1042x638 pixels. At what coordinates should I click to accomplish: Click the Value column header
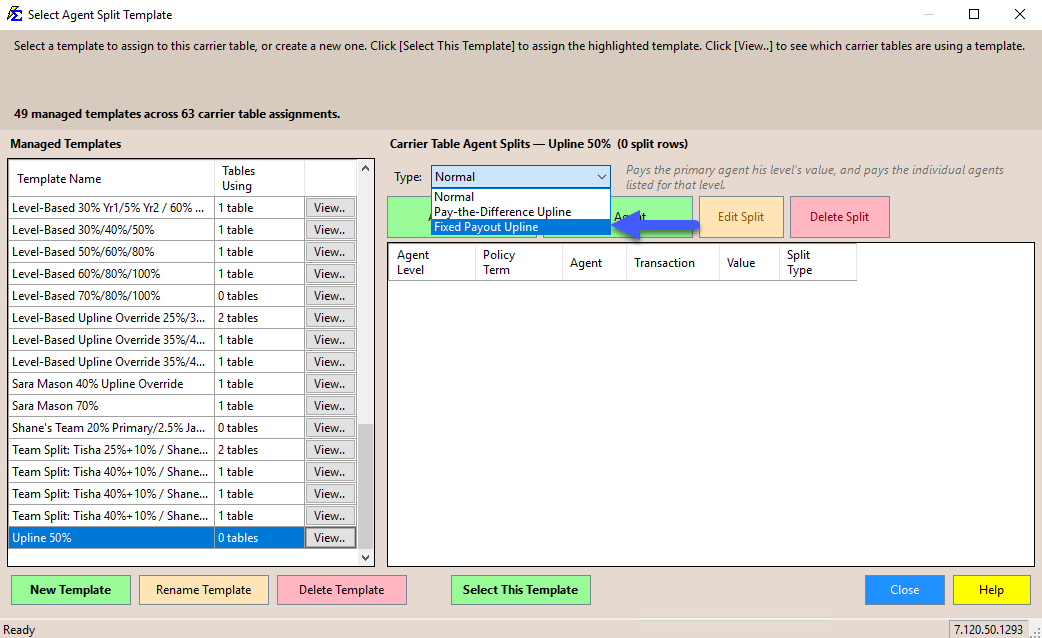tap(749, 263)
